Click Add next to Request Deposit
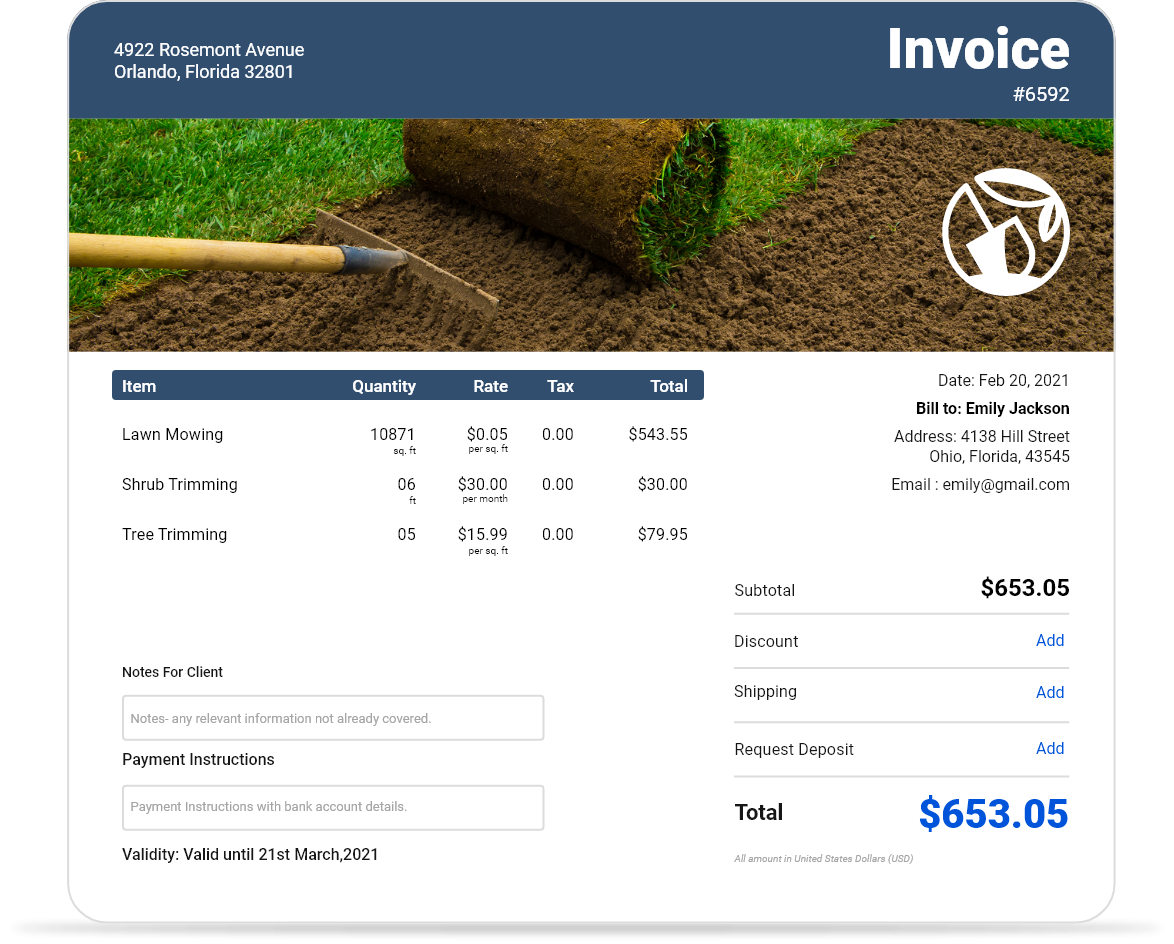Viewport: 1174px width, 944px height. (x=1050, y=748)
